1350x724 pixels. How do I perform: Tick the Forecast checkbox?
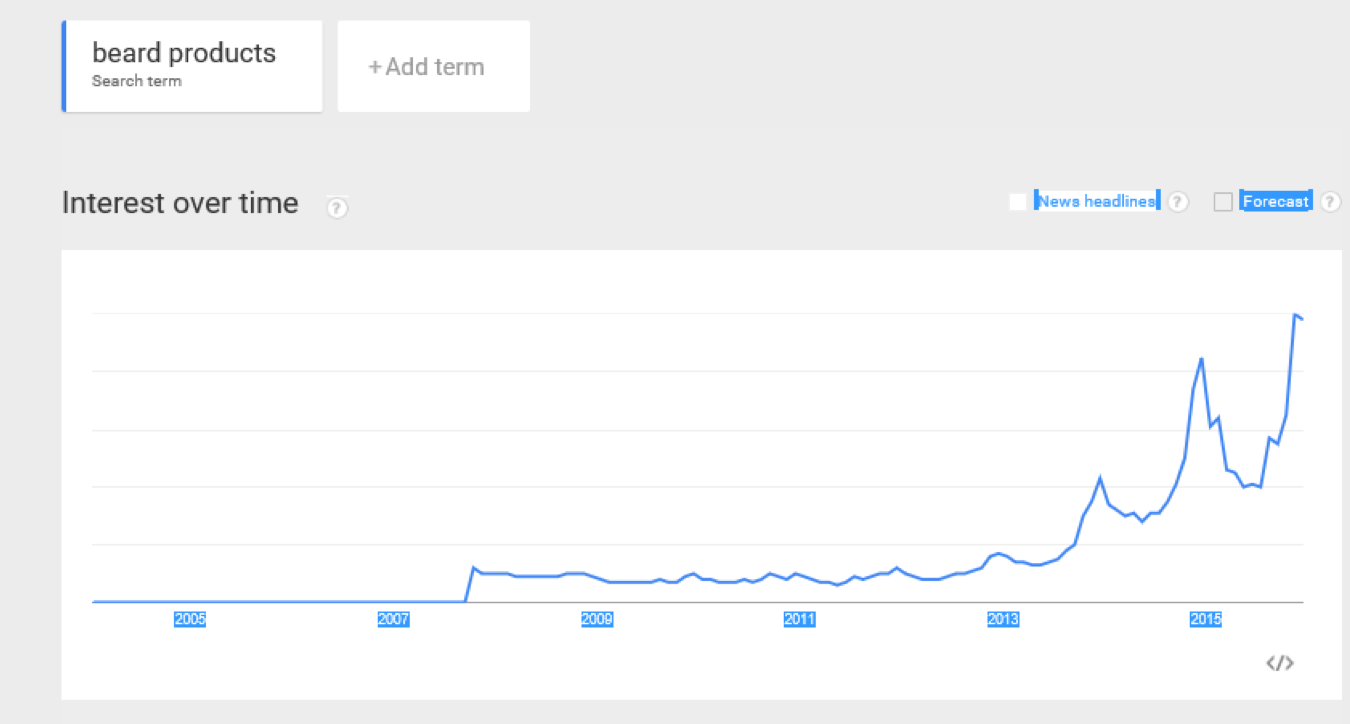[x=1223, y=202]
